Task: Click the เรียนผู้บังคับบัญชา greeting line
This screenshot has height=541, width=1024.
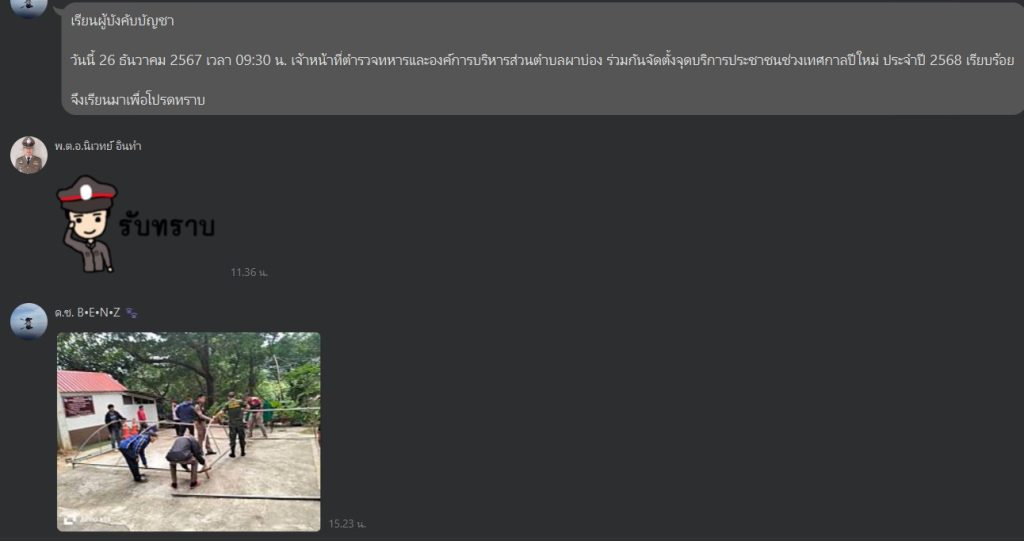Action: pos(122,21)
